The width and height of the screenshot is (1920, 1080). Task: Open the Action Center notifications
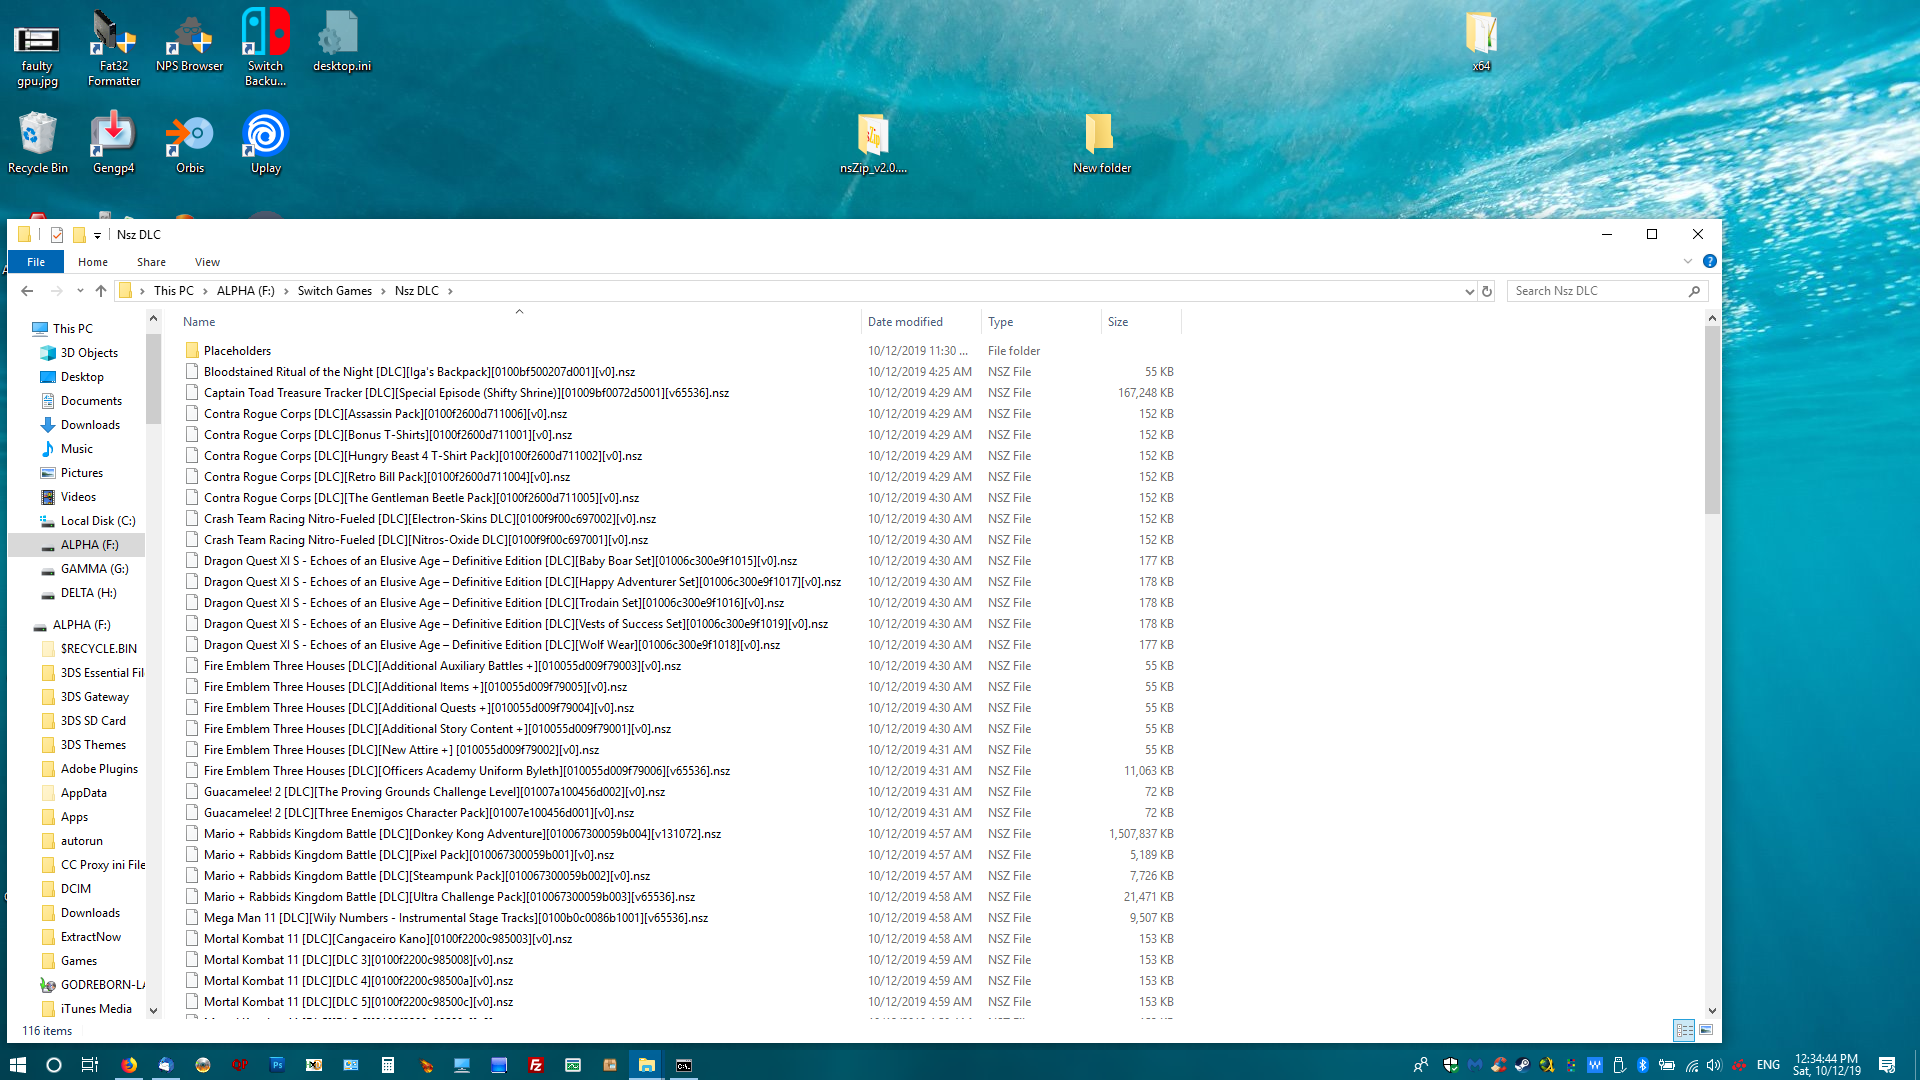click(x=1887, y=1065)
